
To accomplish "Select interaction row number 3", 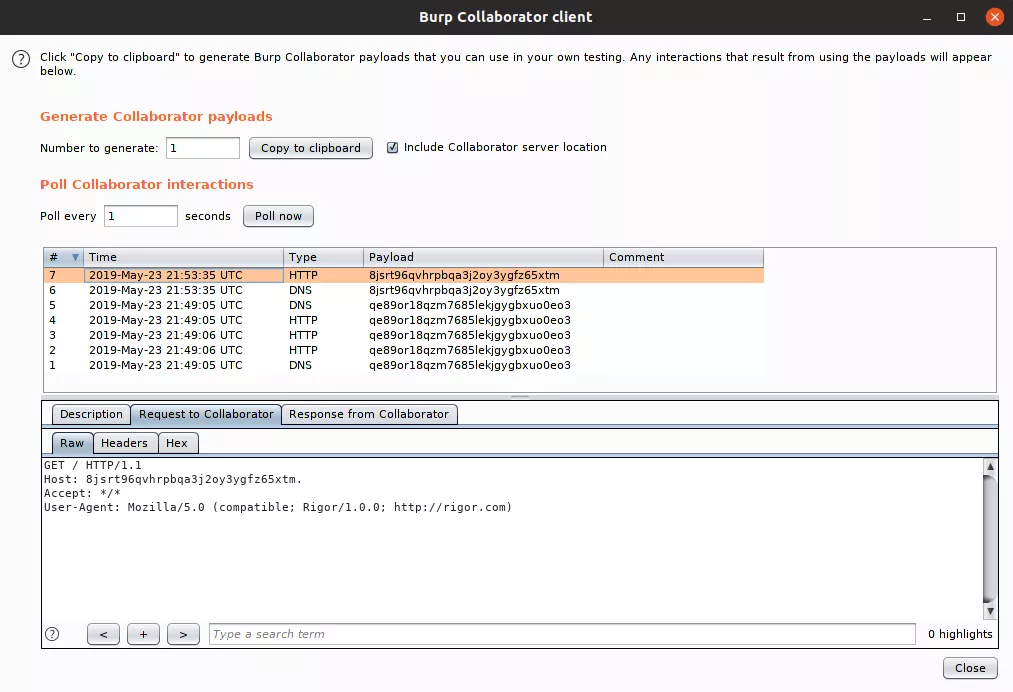I will (x=404, y=335).
